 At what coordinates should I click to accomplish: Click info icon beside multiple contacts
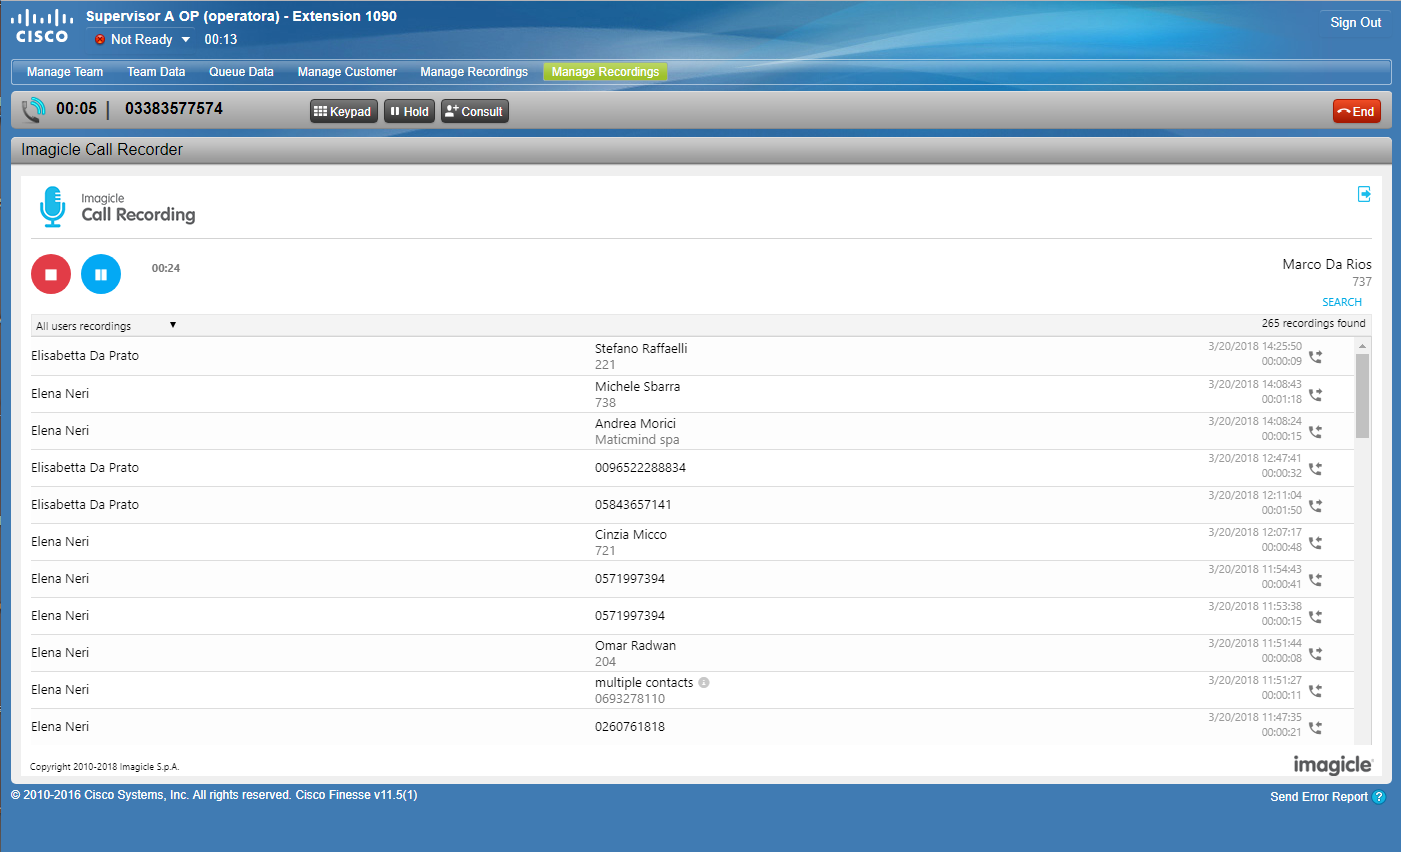tap(704, 683)
